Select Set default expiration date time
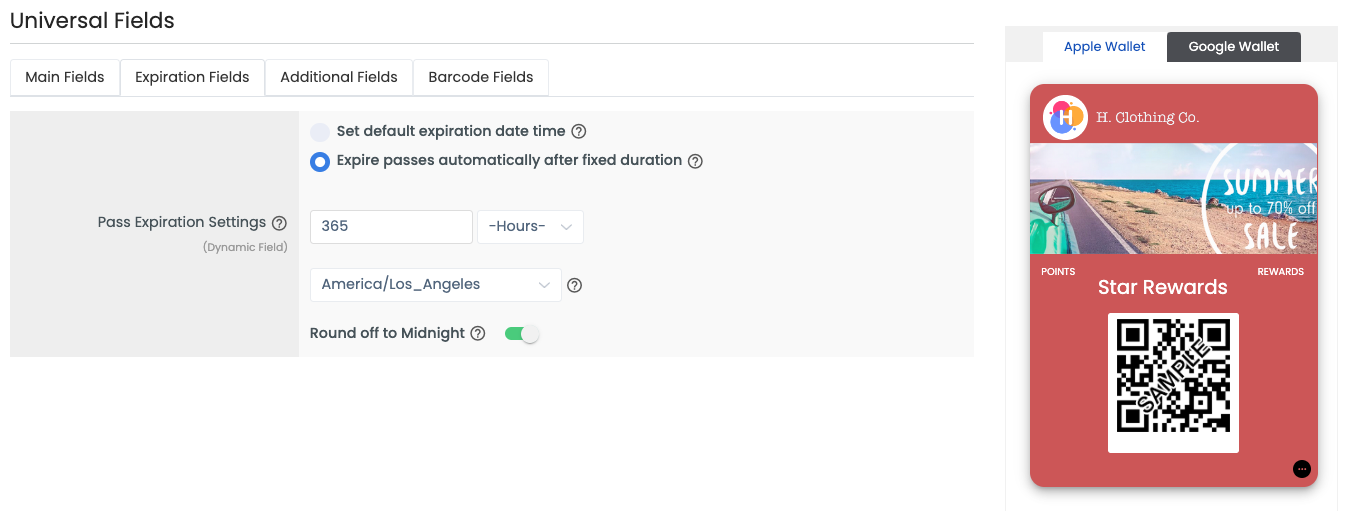The image size is (1352, 511). pyautogui.click(x=320, y=132)
